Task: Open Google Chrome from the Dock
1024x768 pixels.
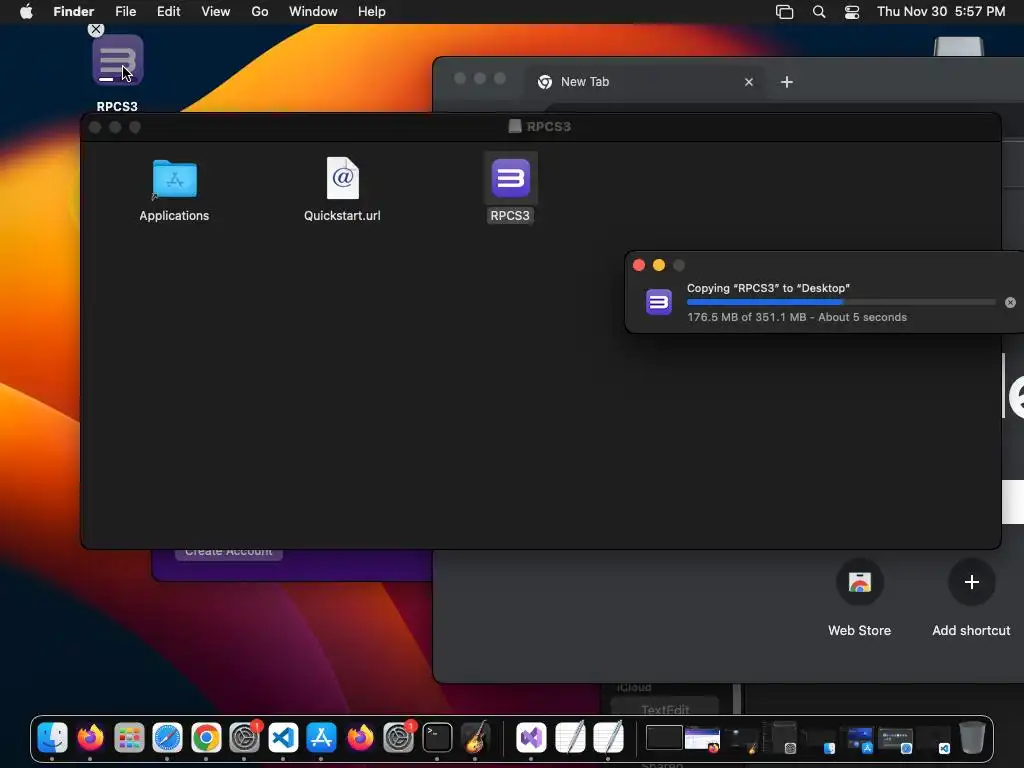Action: point(206,738)
